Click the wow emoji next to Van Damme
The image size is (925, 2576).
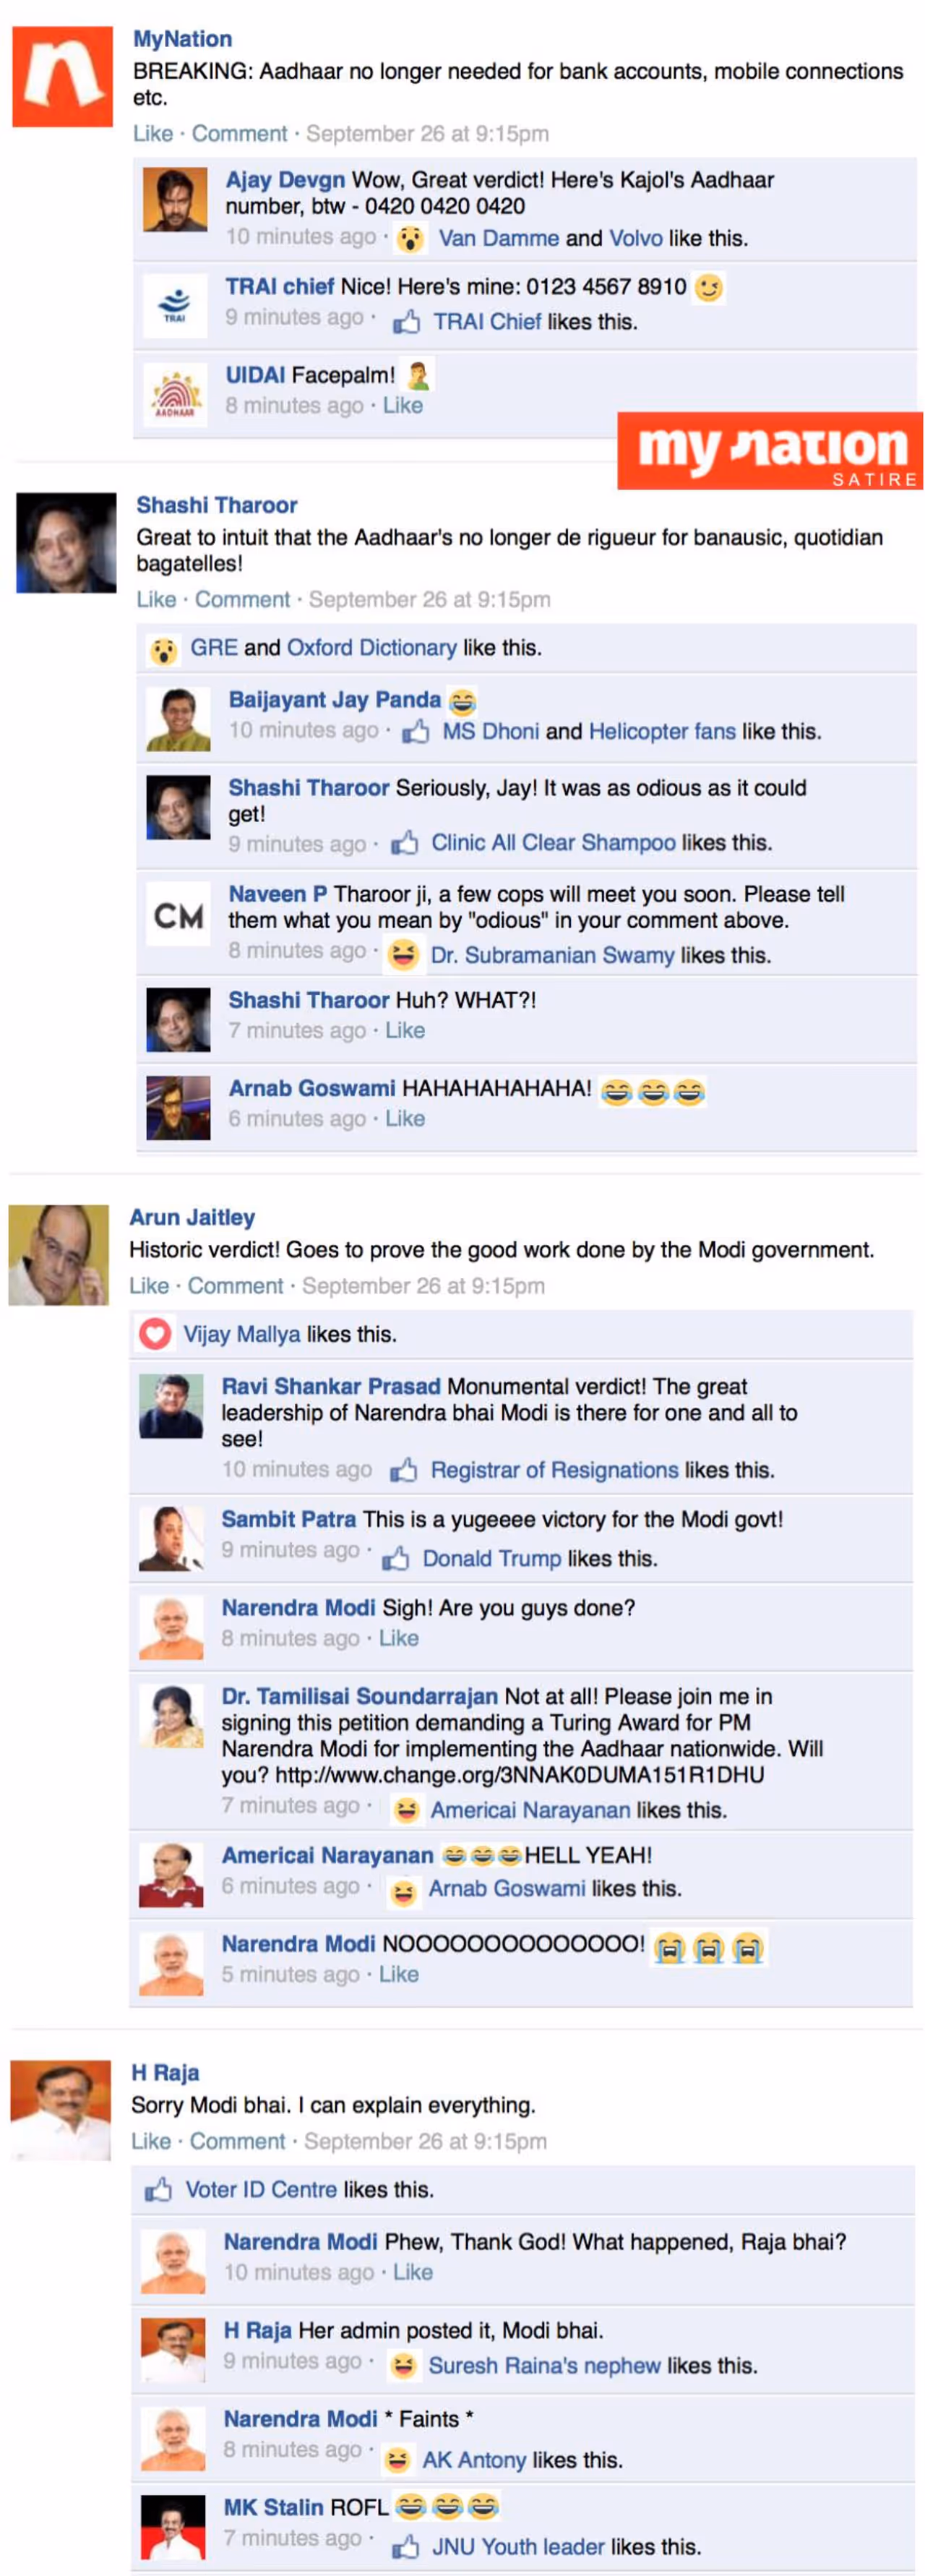click(409, 239)
